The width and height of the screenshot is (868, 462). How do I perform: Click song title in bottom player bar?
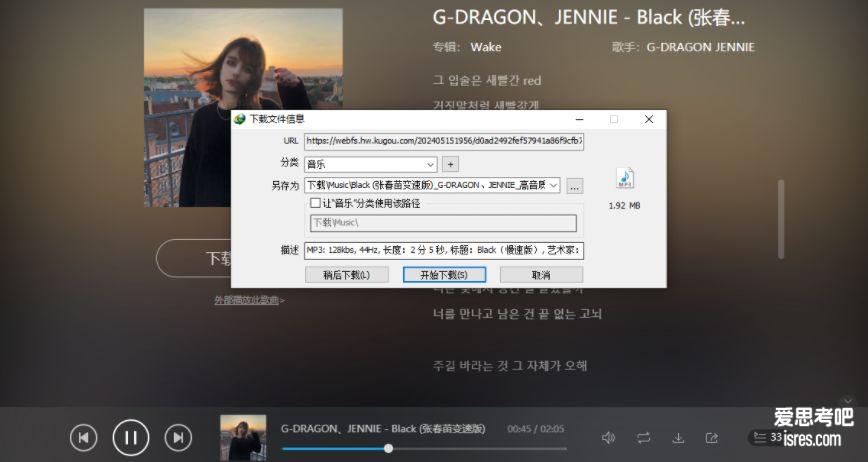383,429
